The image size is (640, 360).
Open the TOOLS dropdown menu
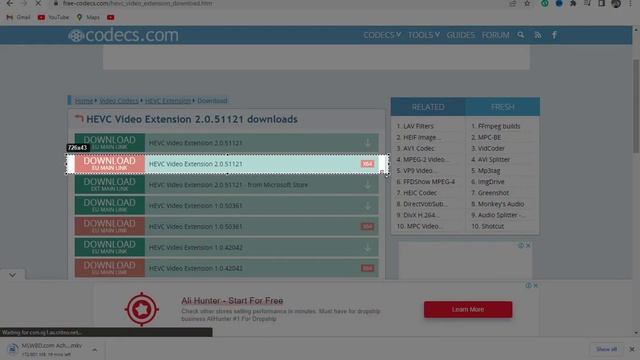pos(424,35)
